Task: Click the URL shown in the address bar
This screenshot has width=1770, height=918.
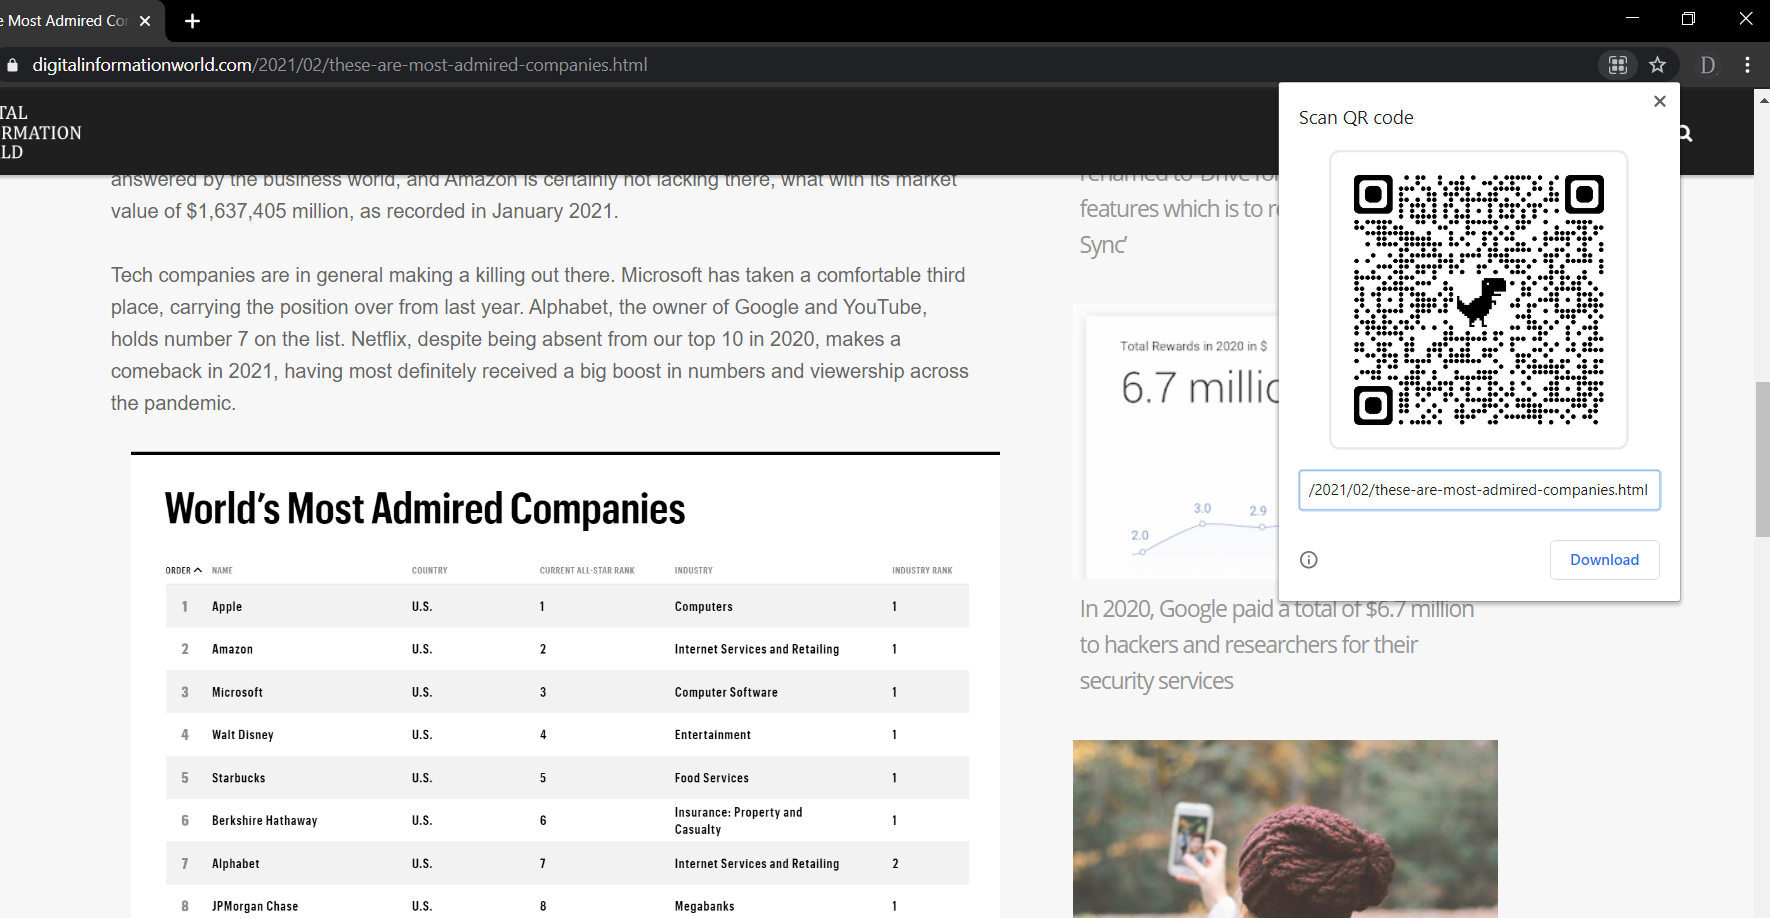Action: tap(340, 64)
